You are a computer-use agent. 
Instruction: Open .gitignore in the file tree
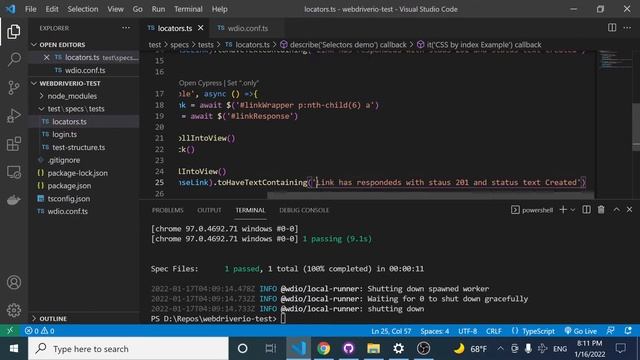(64, 160)
